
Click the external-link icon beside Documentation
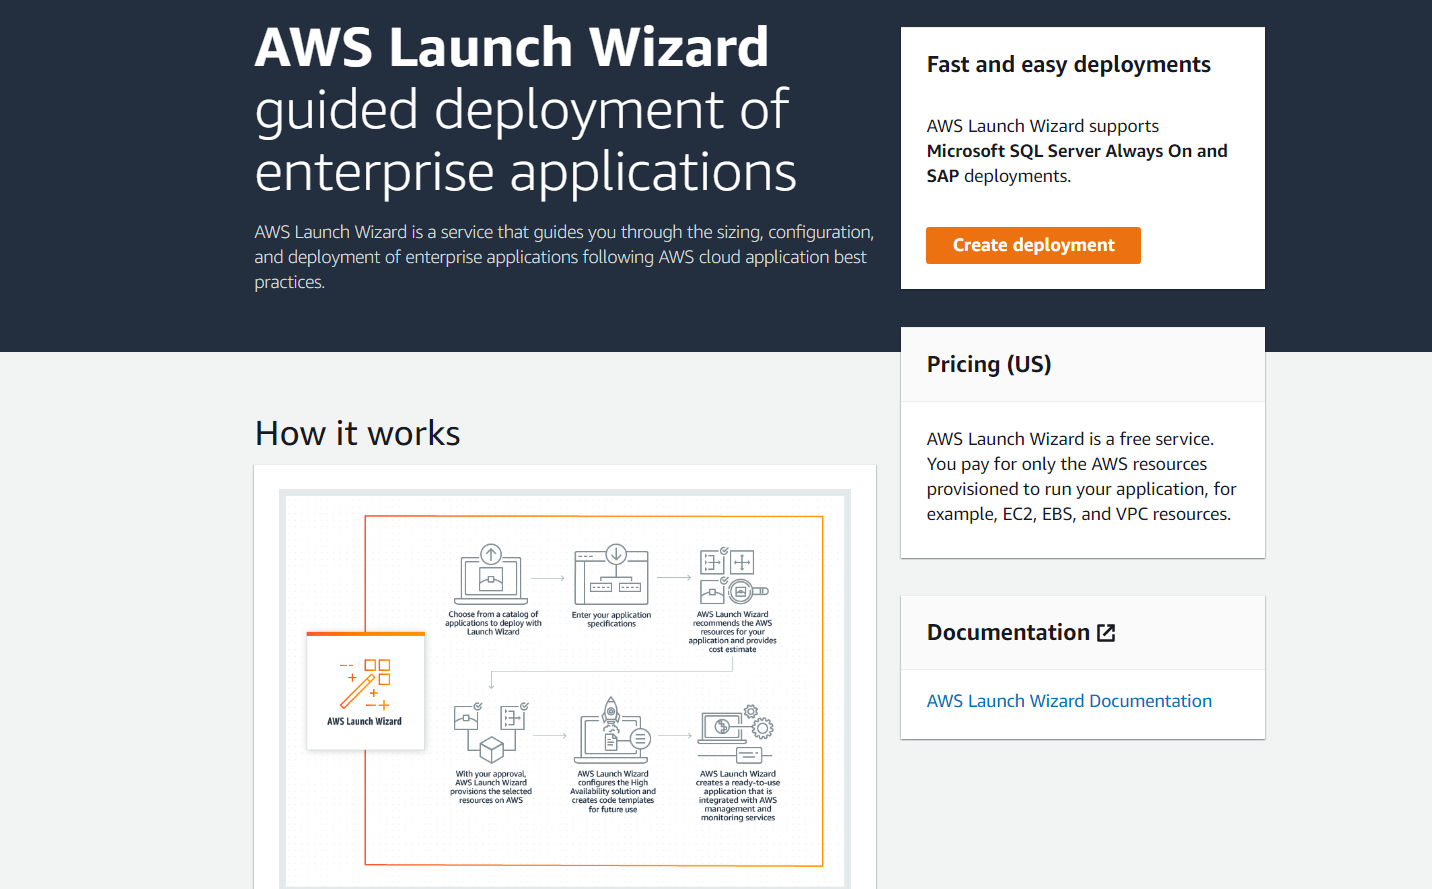(x=1106, y=631)
